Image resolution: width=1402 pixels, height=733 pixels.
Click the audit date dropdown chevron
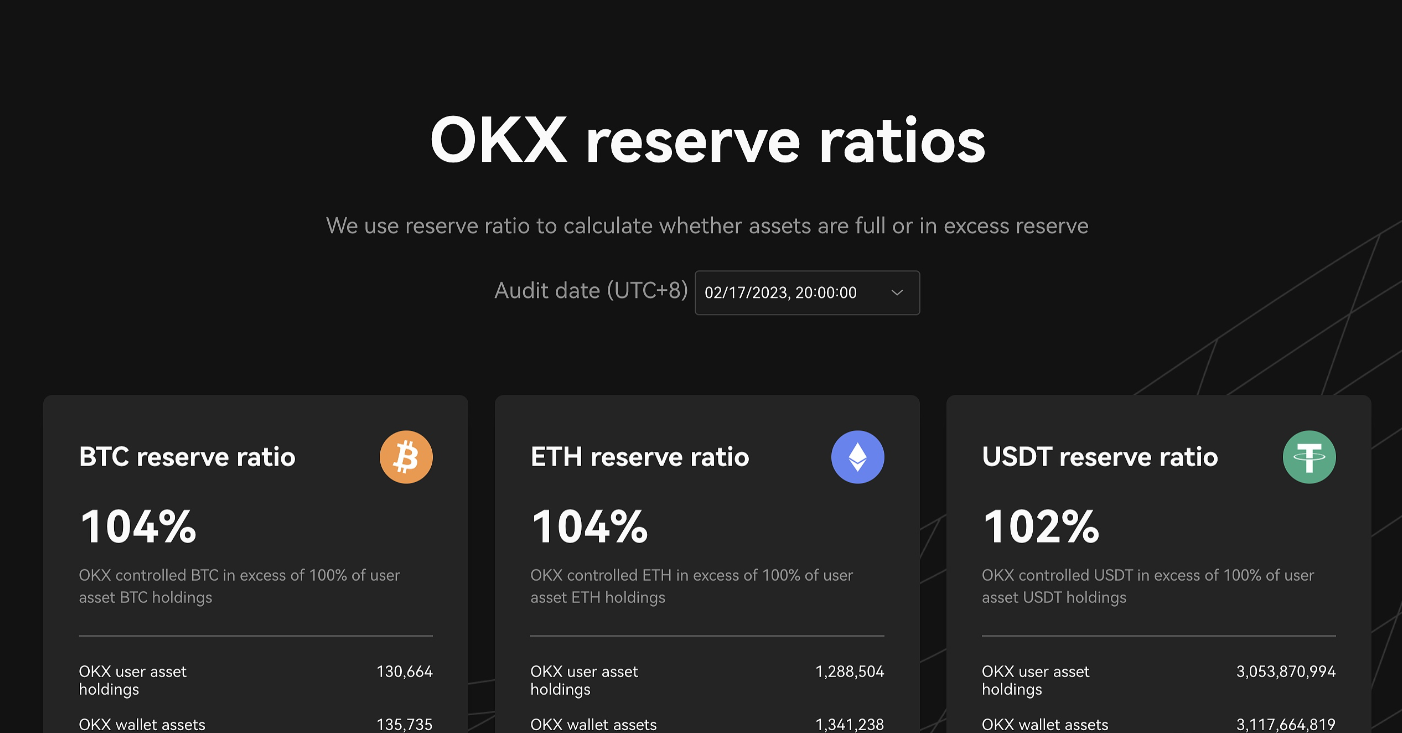point(897,293)
